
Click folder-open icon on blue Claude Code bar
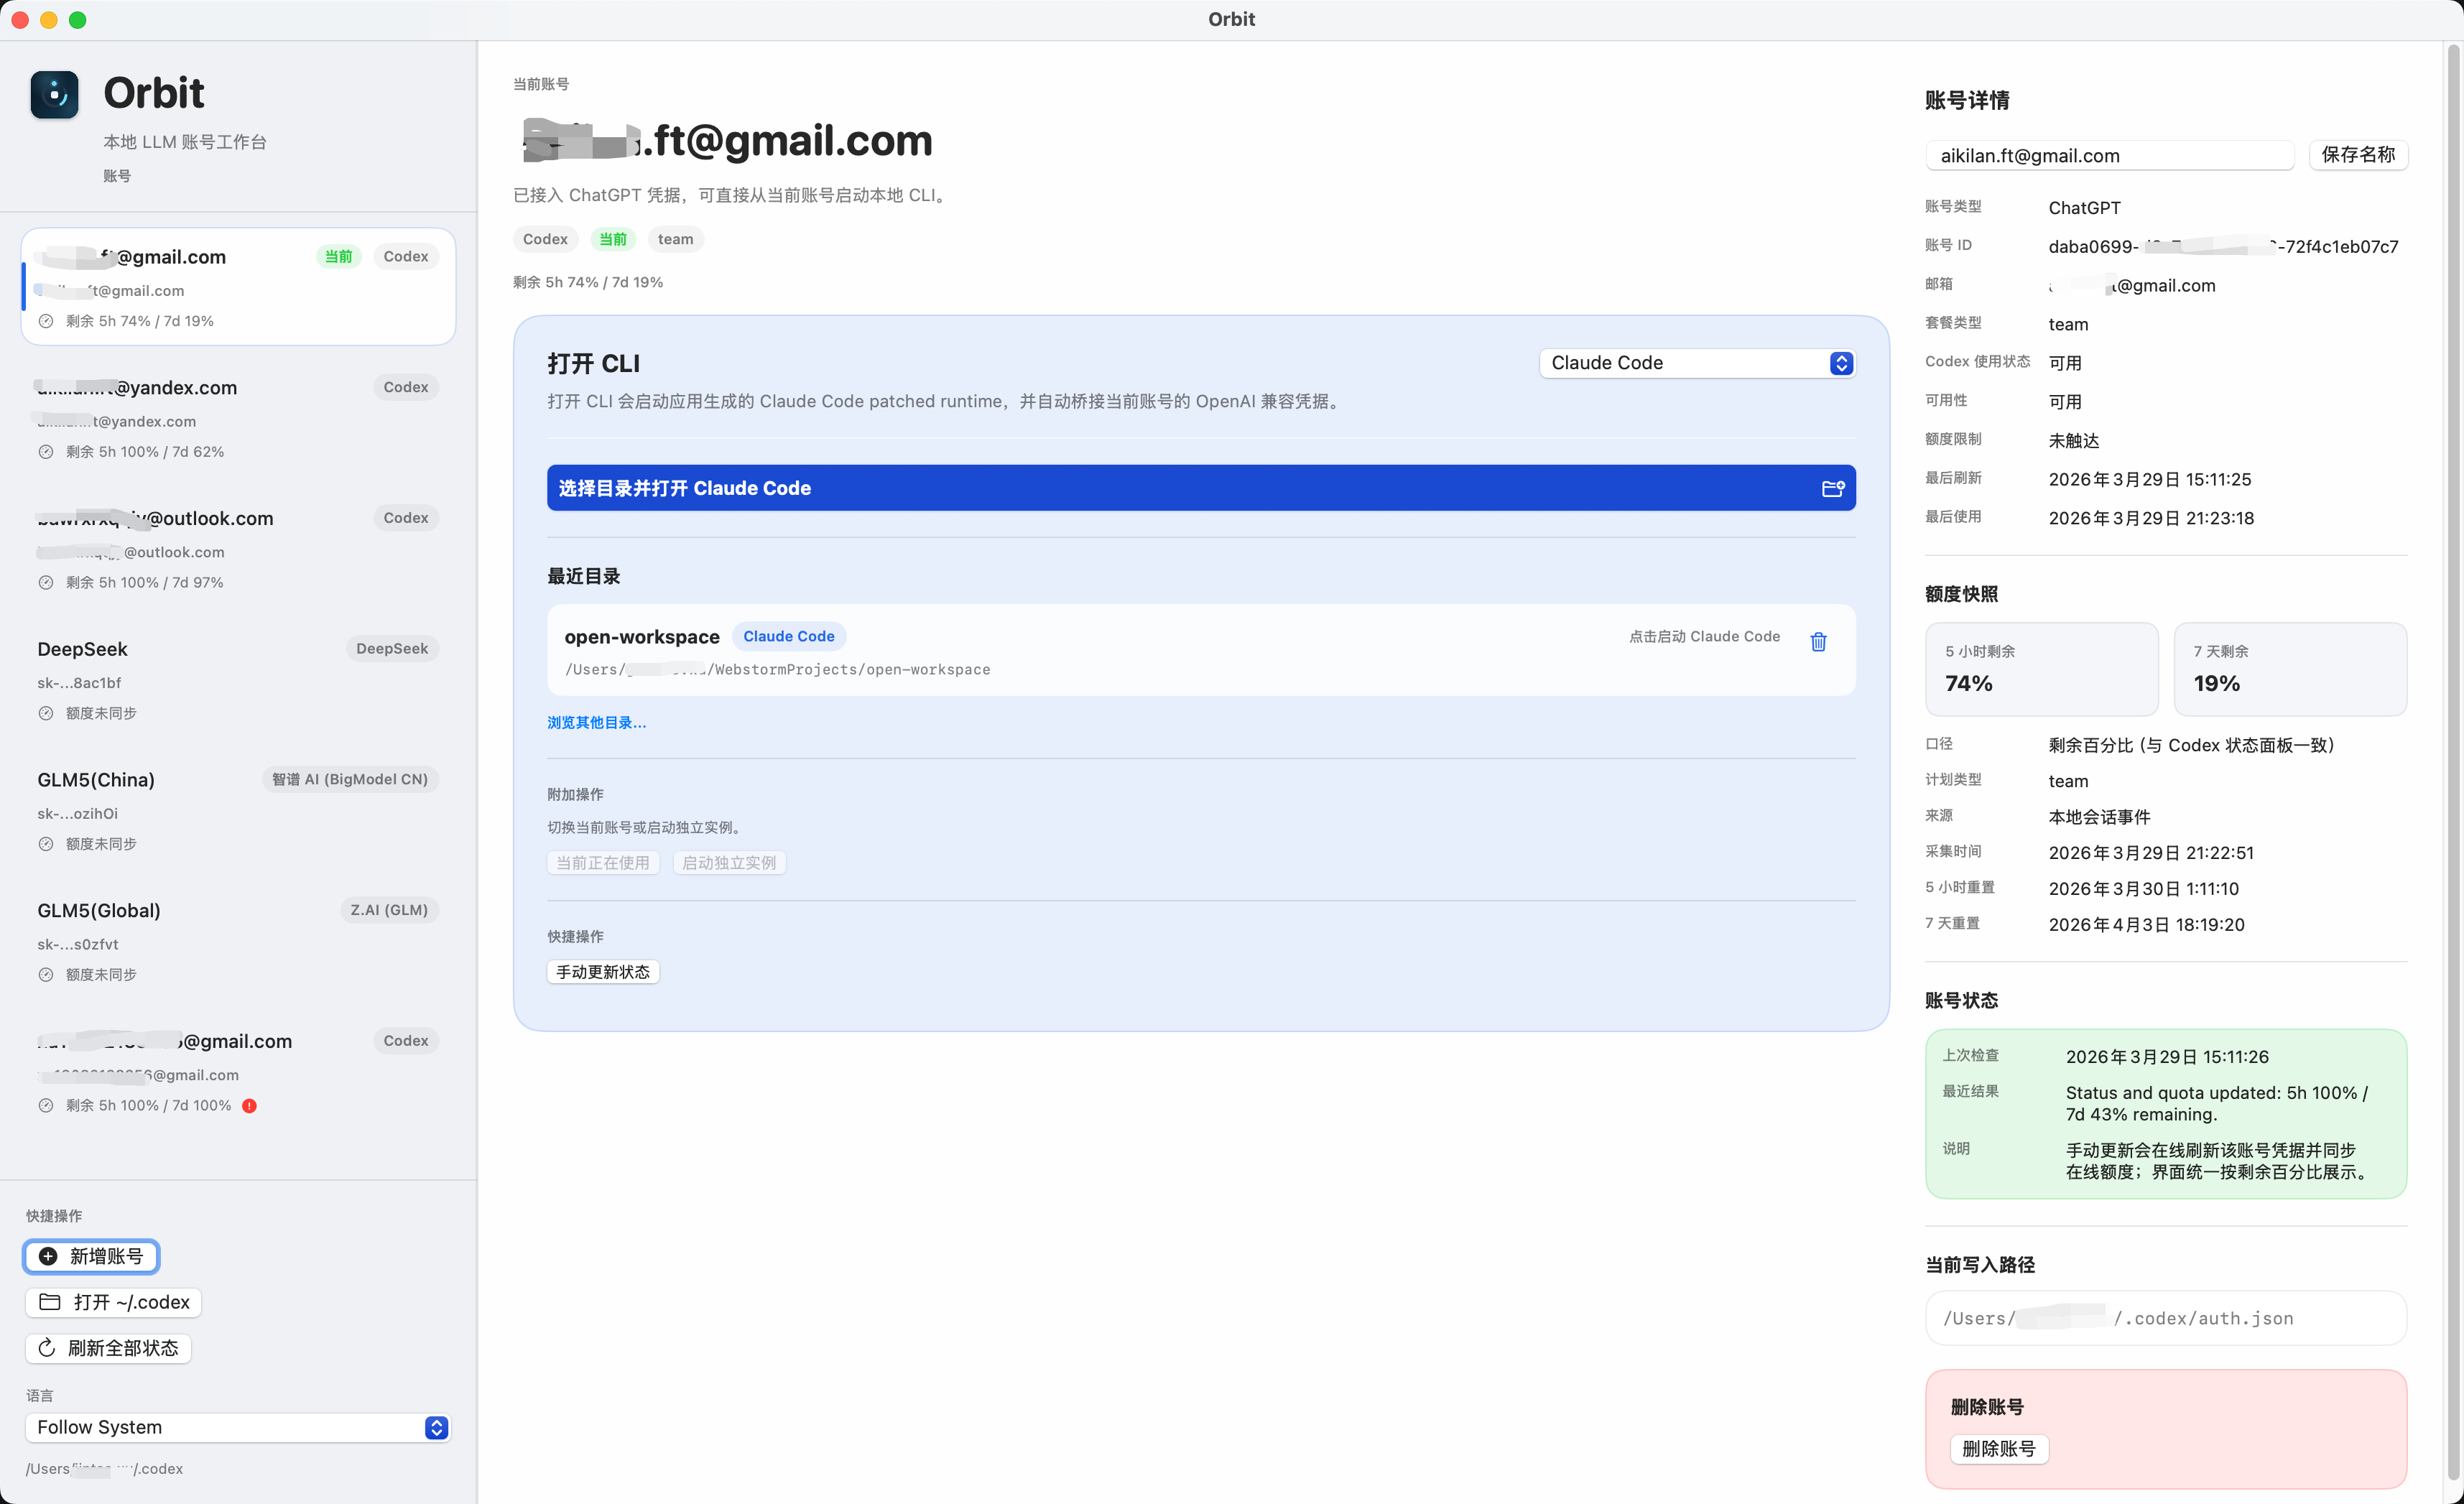click(x=1832, y=489)
